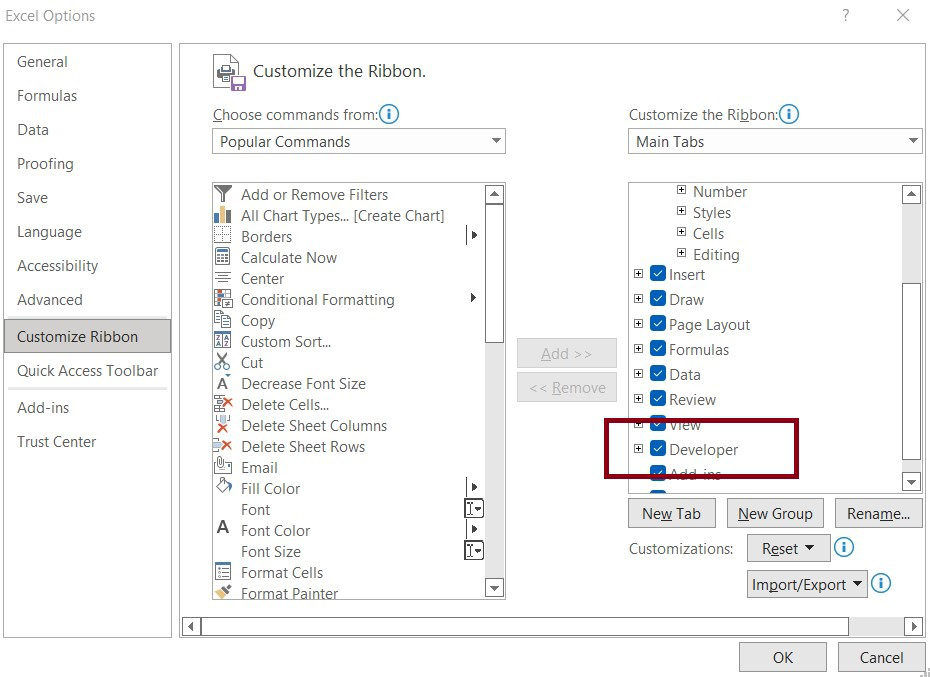Open Quick Access Toolbar category
The image size is (930, 677).
point(87,371)
